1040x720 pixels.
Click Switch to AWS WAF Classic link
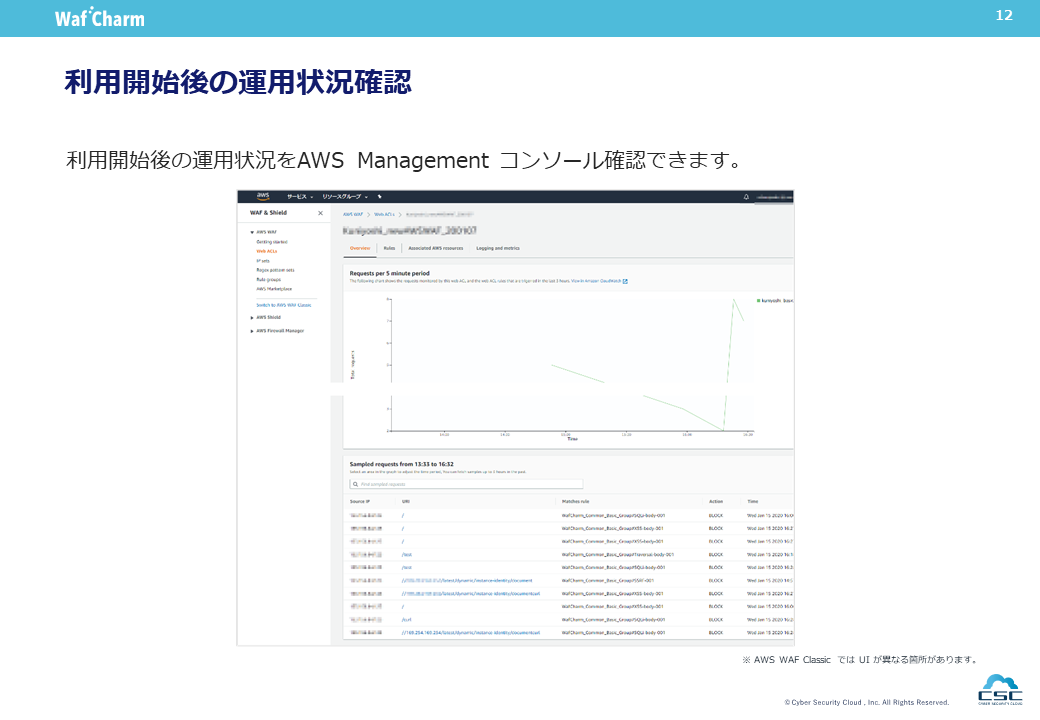[x=284, y=304]
